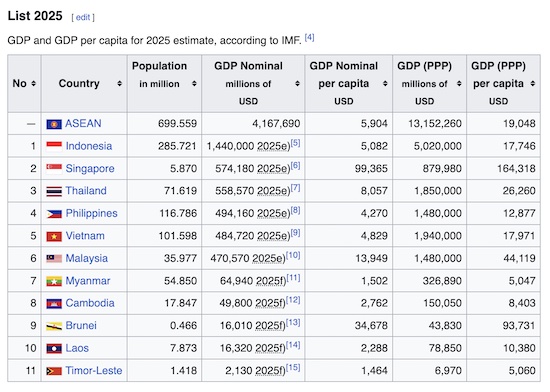The height and width of the screenshot is (392, 550).
Task: Click the Thailand flag icon
Action: [x=54, y=191]
